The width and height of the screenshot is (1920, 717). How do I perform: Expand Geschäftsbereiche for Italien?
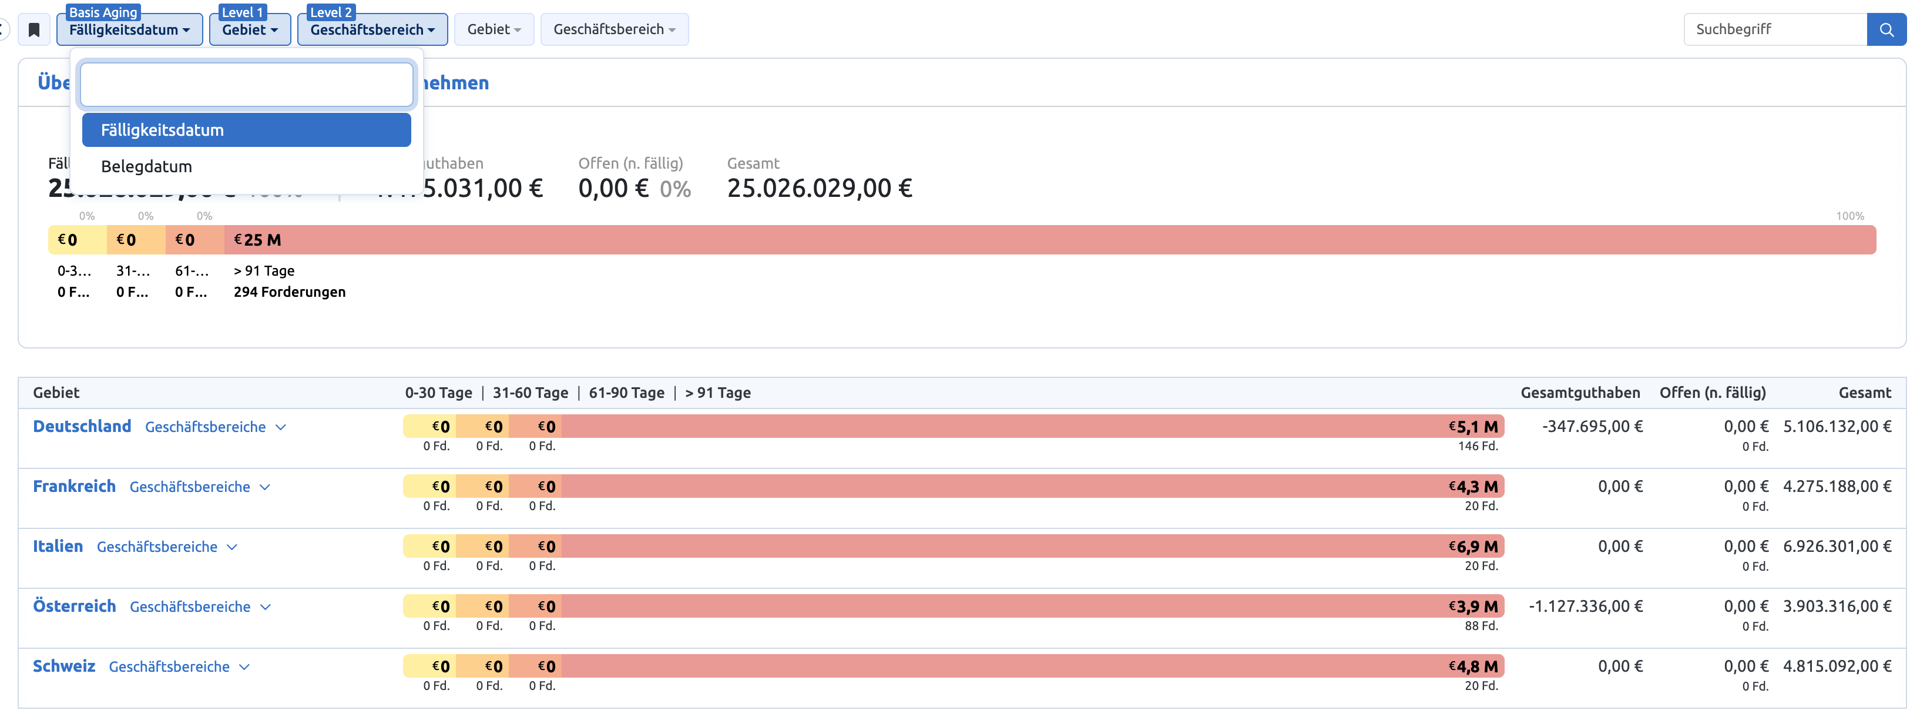(x=167, y=547)
